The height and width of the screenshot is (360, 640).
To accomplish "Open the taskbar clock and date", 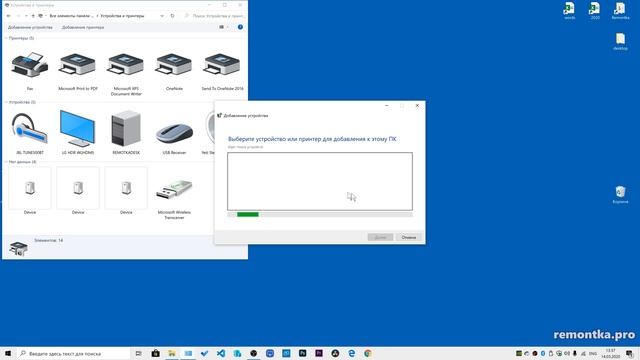I will point(611,353).
